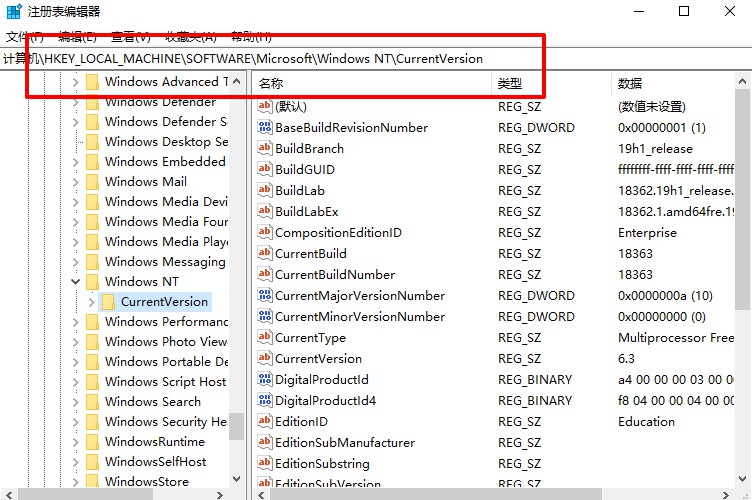Click the Enterprise data value
This screenshot has width=752, height=500.
point(647,233)
